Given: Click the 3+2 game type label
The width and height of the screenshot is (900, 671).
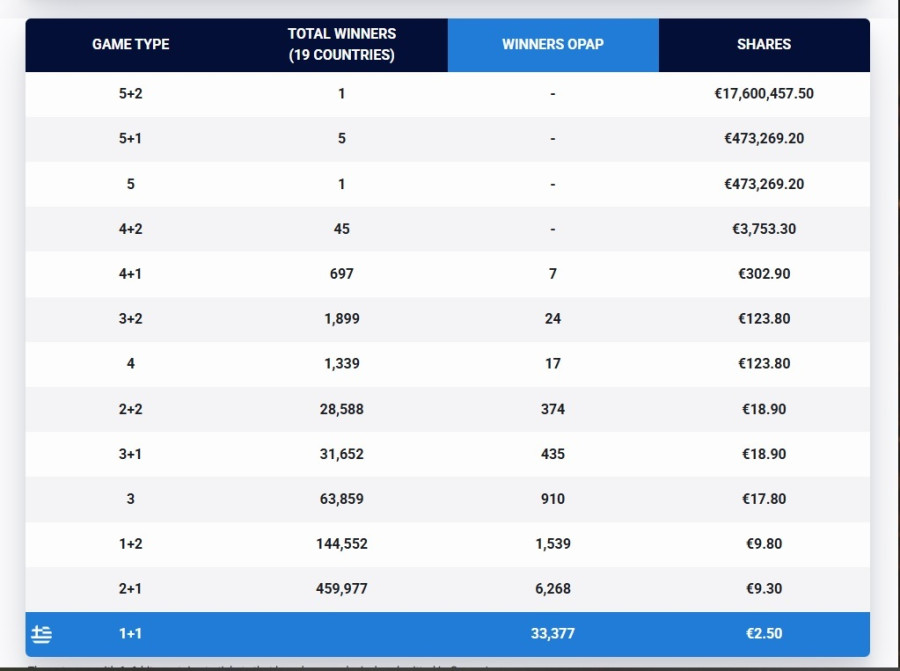Looking at the screenshot, I should [131, 319].
